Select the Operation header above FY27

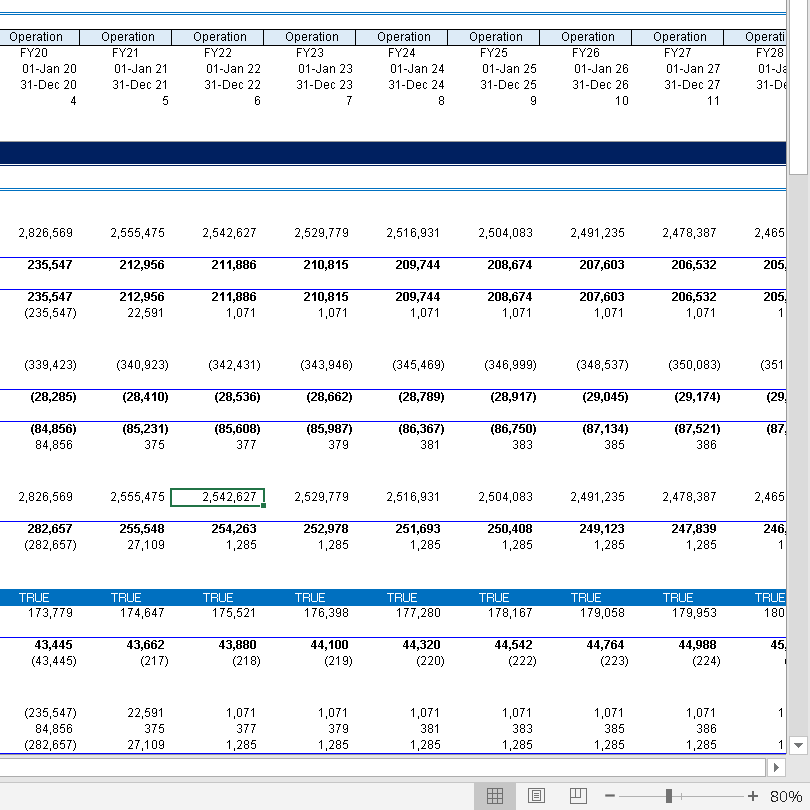[679, 37]
